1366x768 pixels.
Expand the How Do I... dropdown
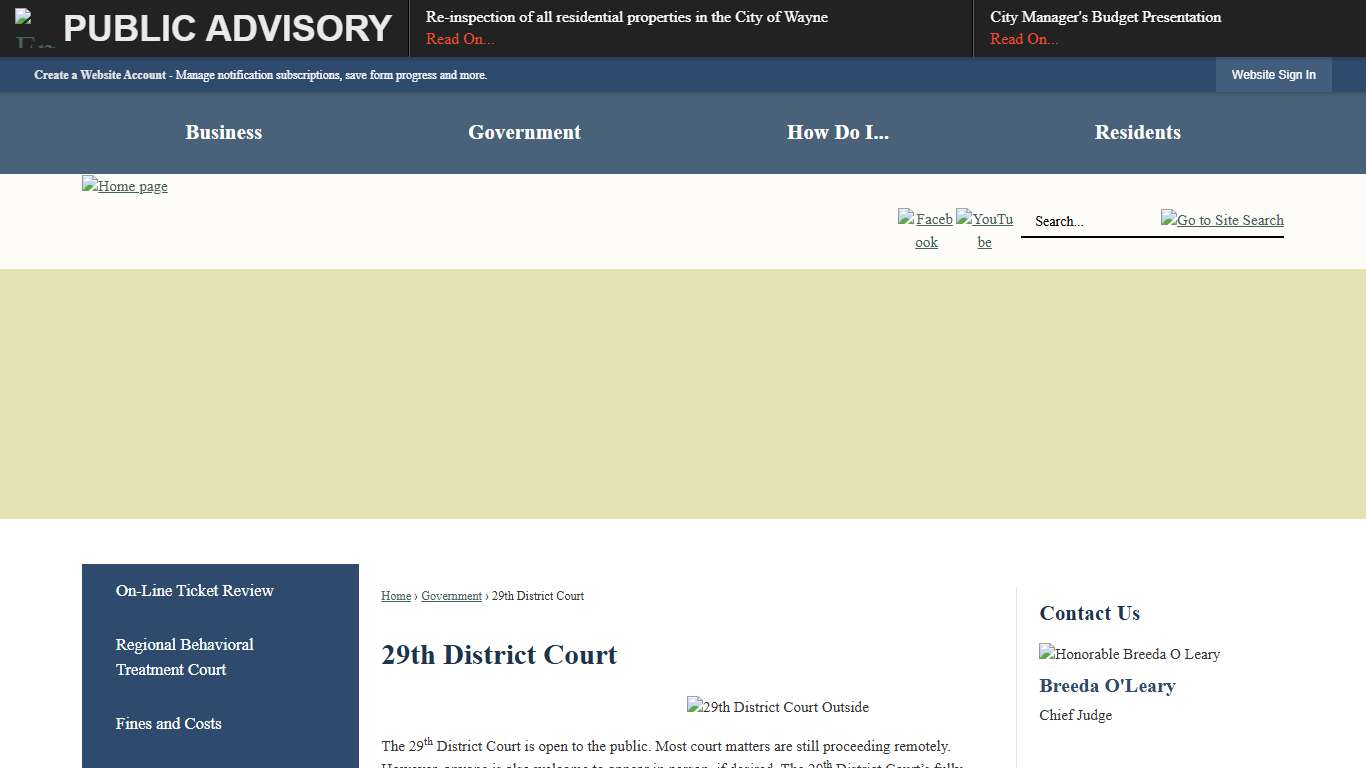pyautogui.click(x=838, y=132)
